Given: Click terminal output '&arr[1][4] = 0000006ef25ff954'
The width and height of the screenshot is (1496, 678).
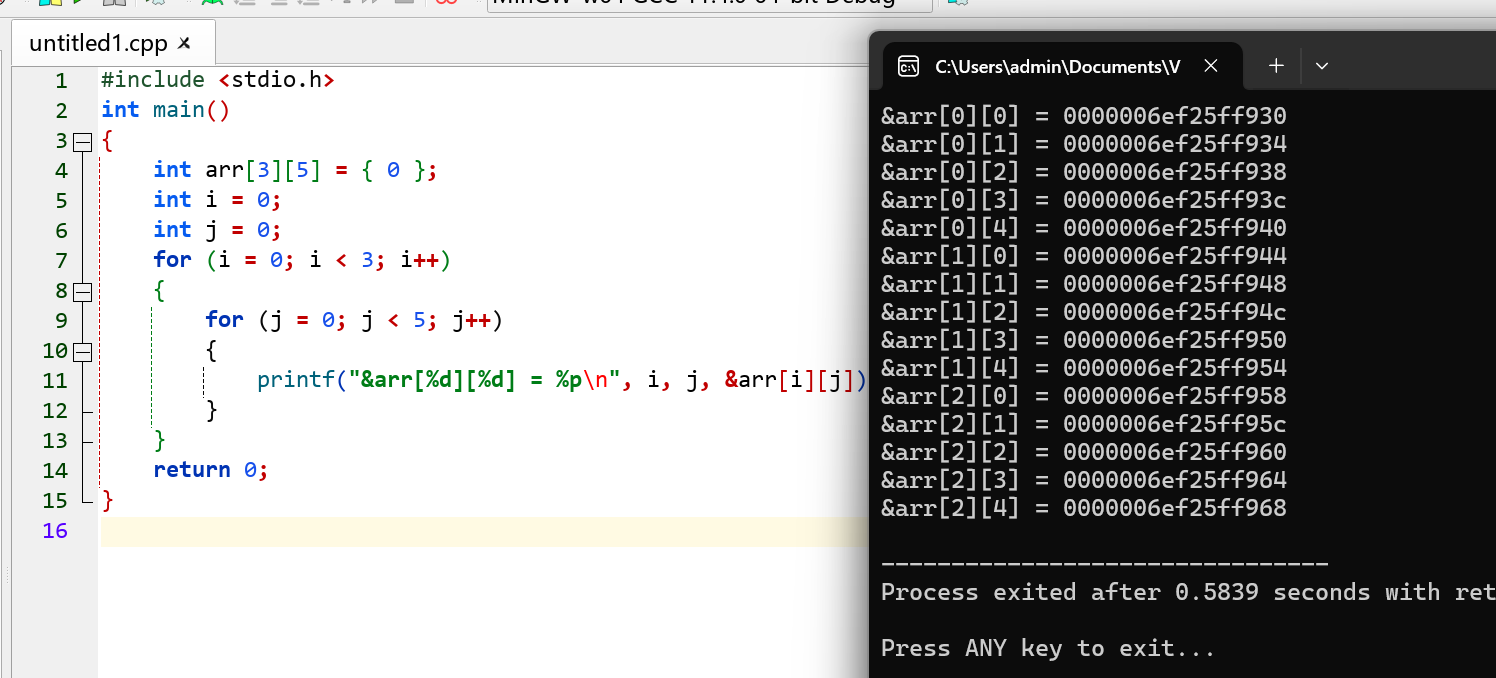Looking at the screenshot, I should click(1084, 368).
